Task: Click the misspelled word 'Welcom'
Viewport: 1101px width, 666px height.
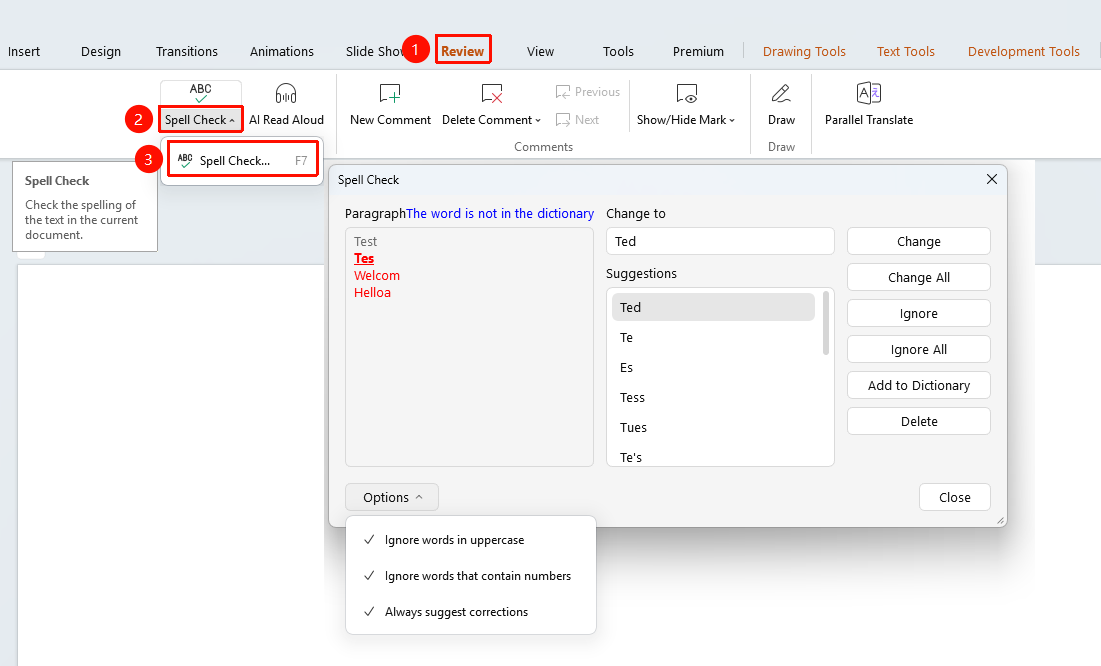Action: [x=377, y=275]
